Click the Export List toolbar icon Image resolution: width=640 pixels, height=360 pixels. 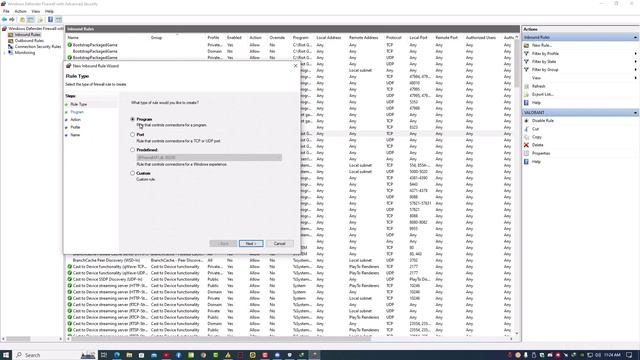pos(40,20)
